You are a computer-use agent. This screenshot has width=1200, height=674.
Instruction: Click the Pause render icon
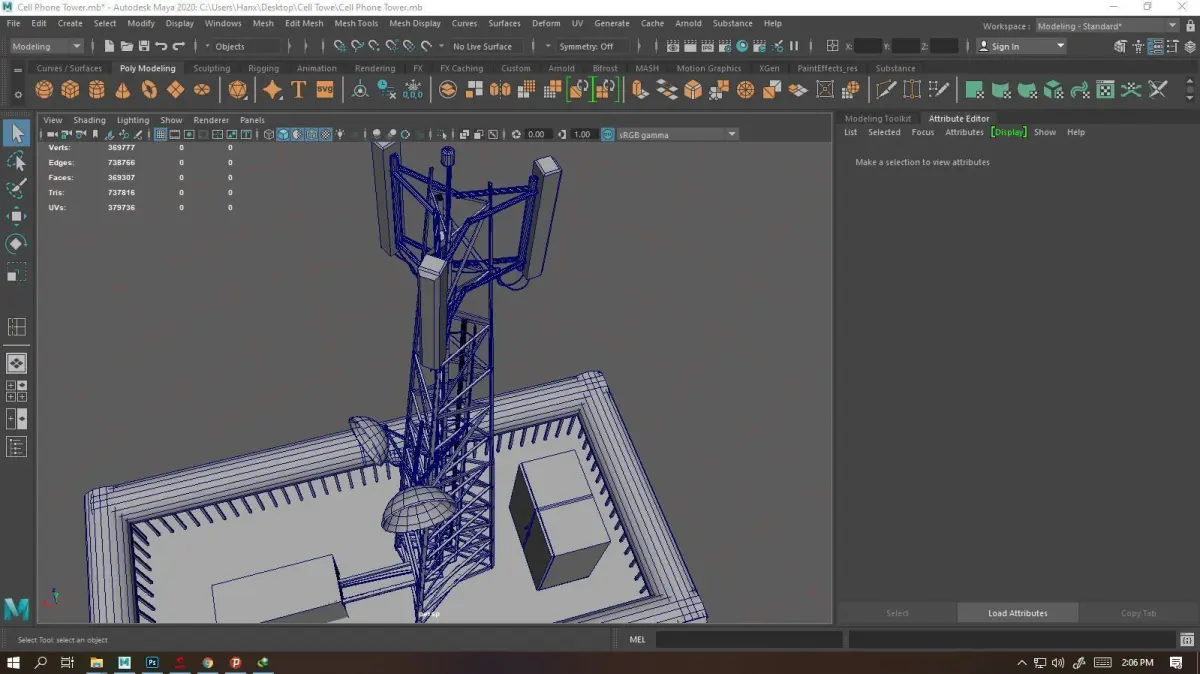[794, 46]
